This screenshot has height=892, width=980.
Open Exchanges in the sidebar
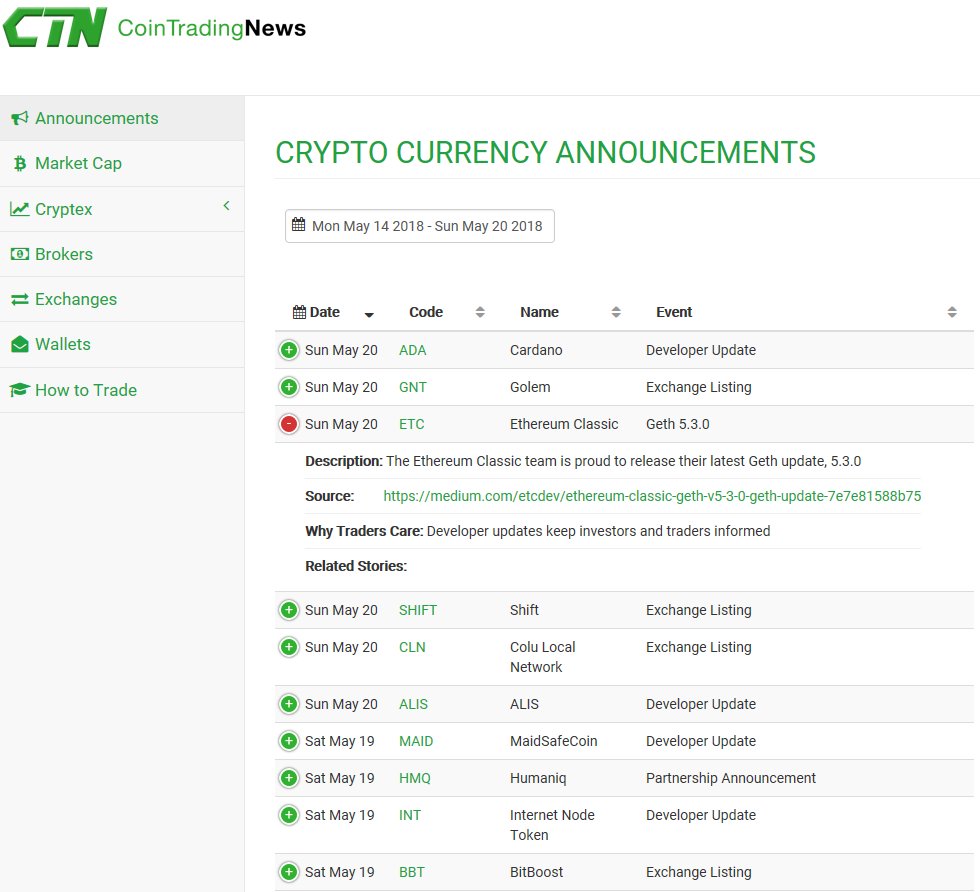tap(122, 299)
